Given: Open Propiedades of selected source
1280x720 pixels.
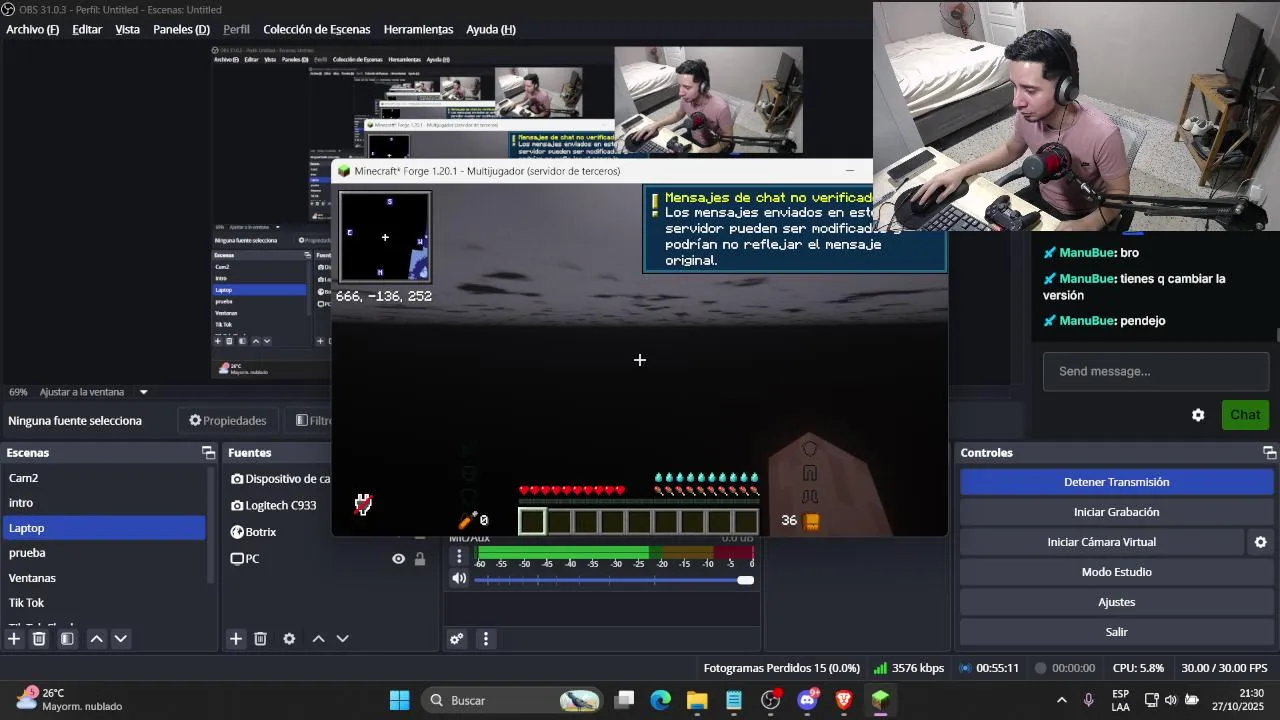Looking at the screenshot, I should [x=228, y=421].
